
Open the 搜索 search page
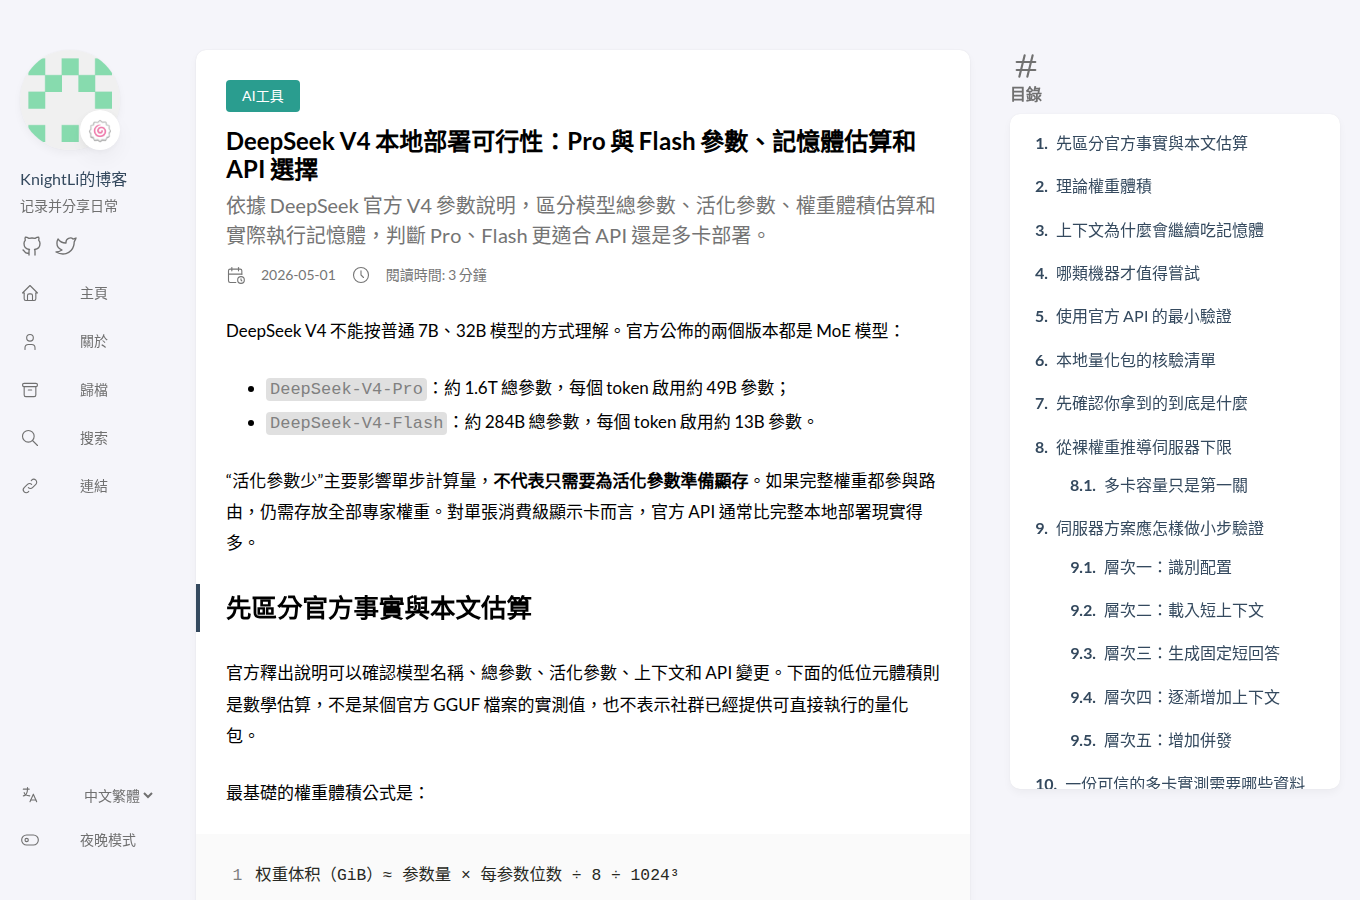point(94,438)
